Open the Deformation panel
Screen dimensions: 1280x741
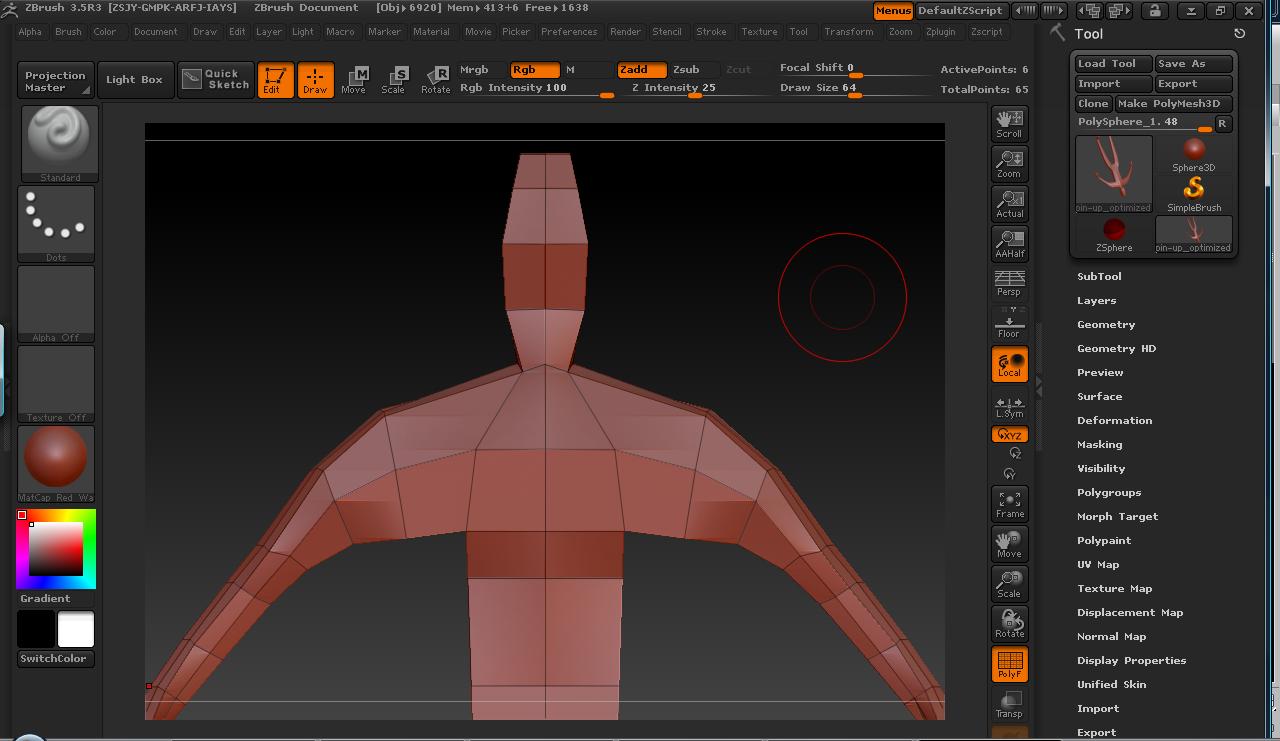(1114, 420)
